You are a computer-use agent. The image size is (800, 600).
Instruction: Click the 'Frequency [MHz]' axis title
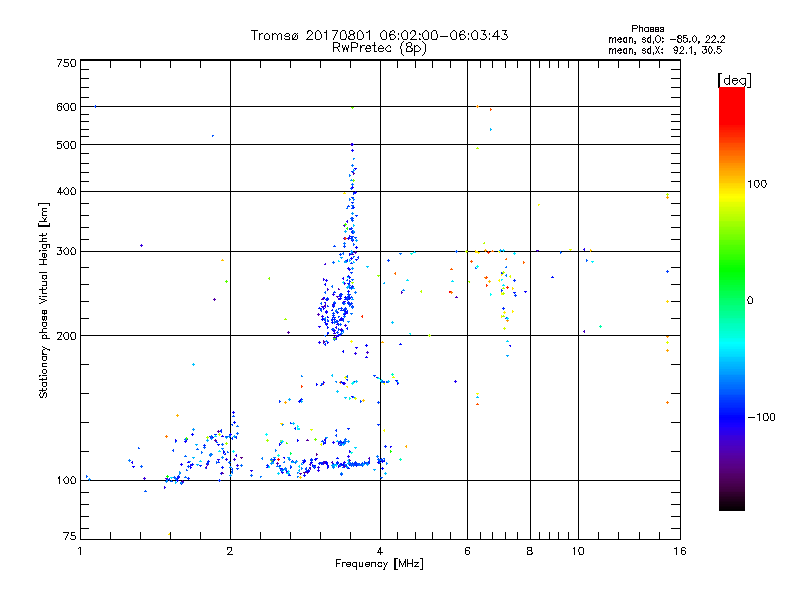(379, 564)
